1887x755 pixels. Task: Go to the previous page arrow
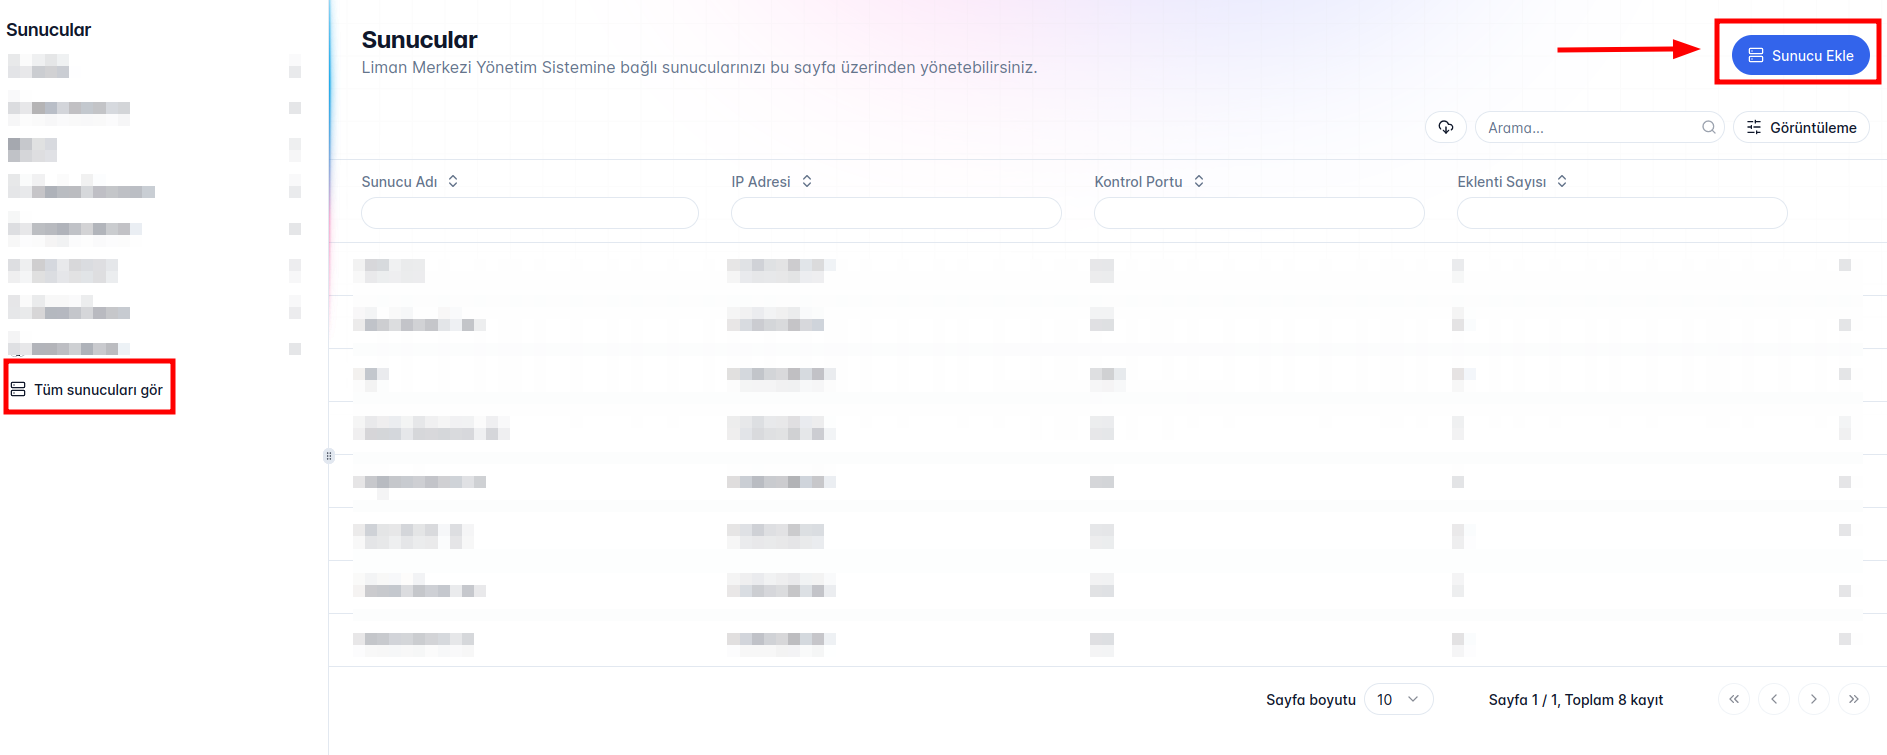[1774, 699]
